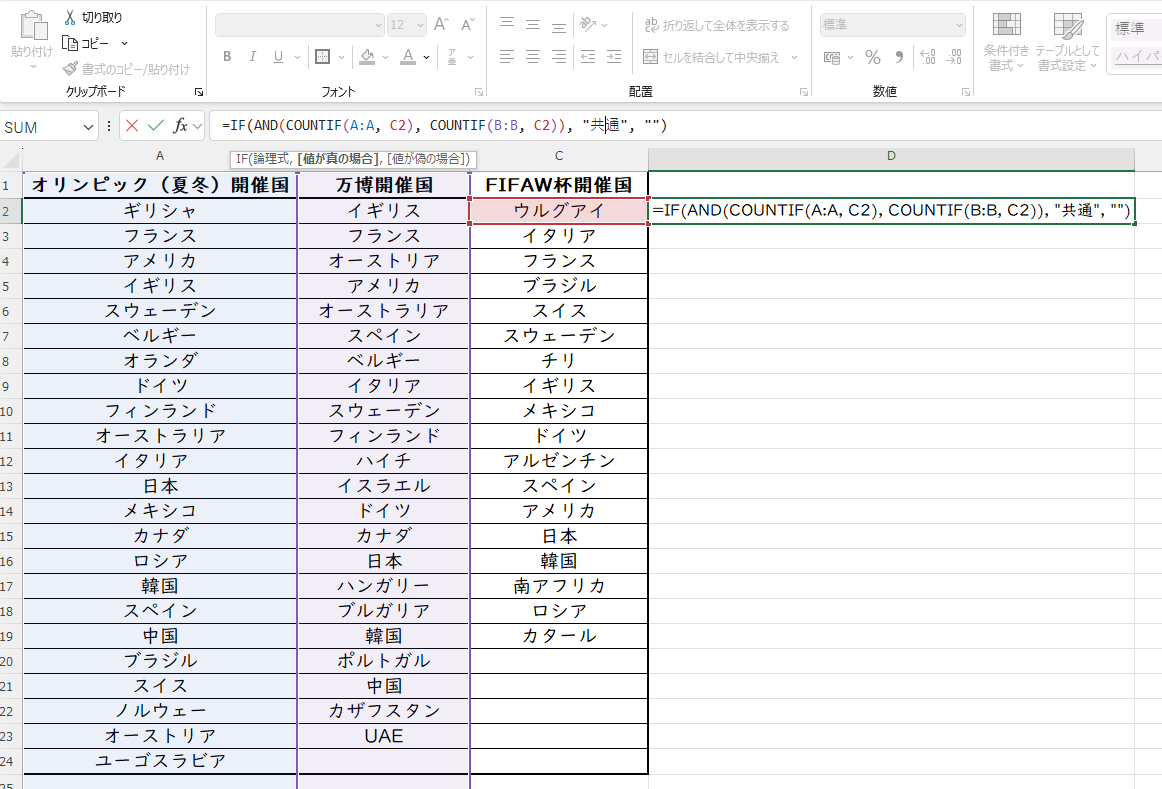1162x789 pixels.
Task: Open the Font Color dropdown arrow
Action: (x=427, y=57)
